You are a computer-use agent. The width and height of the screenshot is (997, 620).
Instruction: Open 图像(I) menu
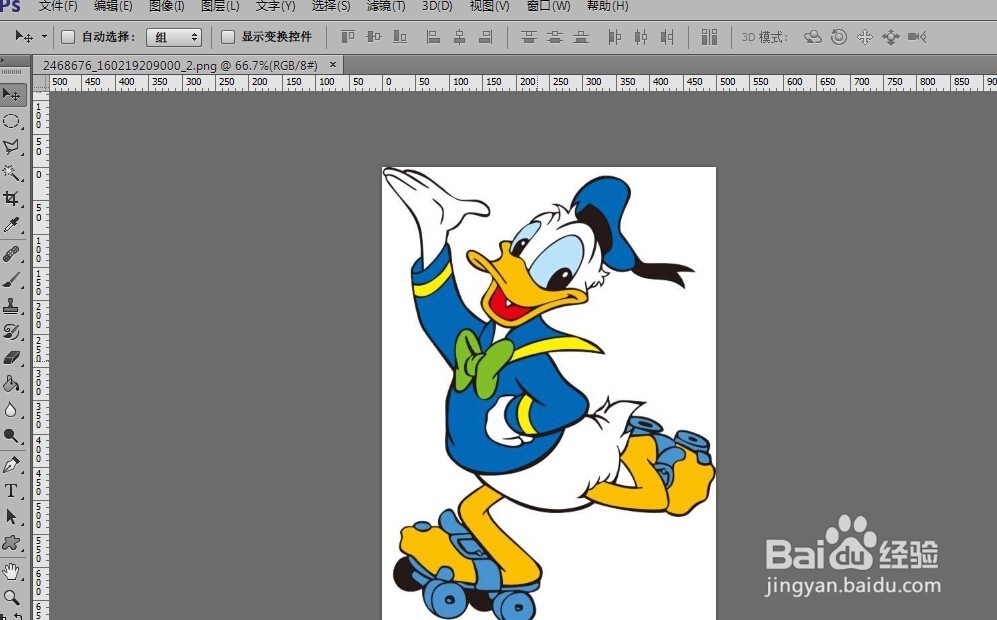click(x=167, y=6)
